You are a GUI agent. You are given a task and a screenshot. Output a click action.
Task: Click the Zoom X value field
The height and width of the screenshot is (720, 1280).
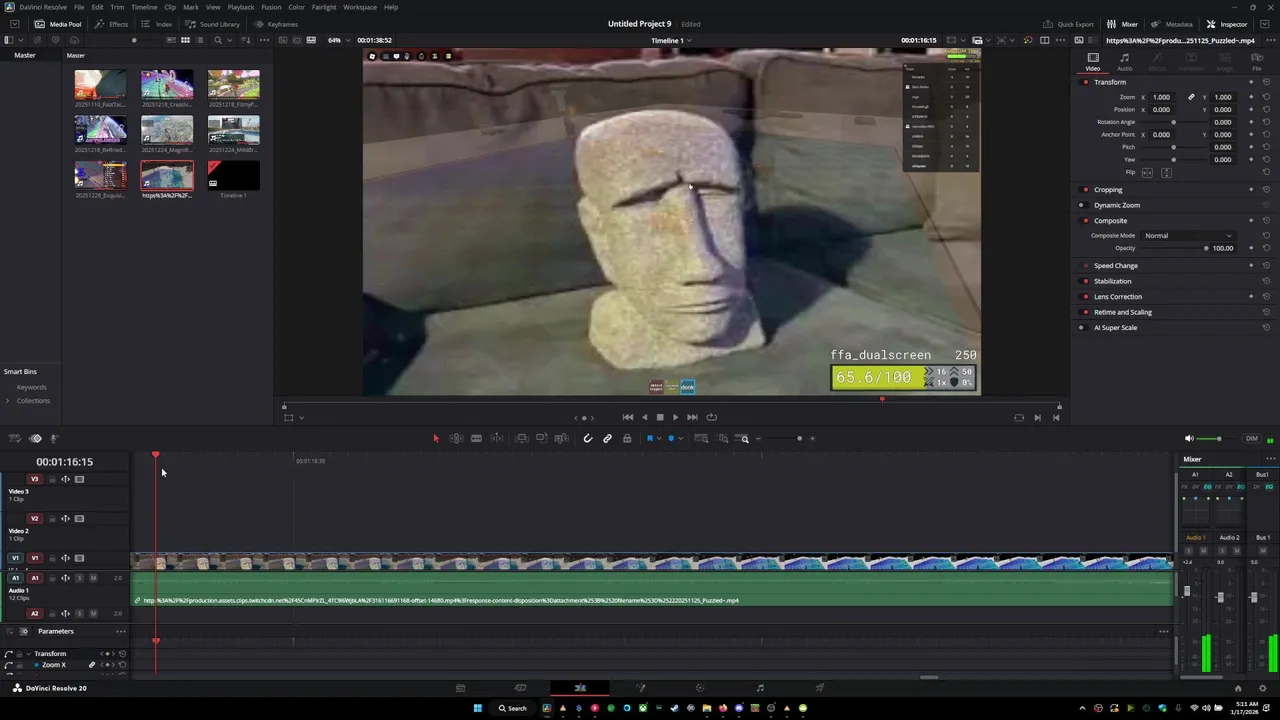tap(1162, 97)
